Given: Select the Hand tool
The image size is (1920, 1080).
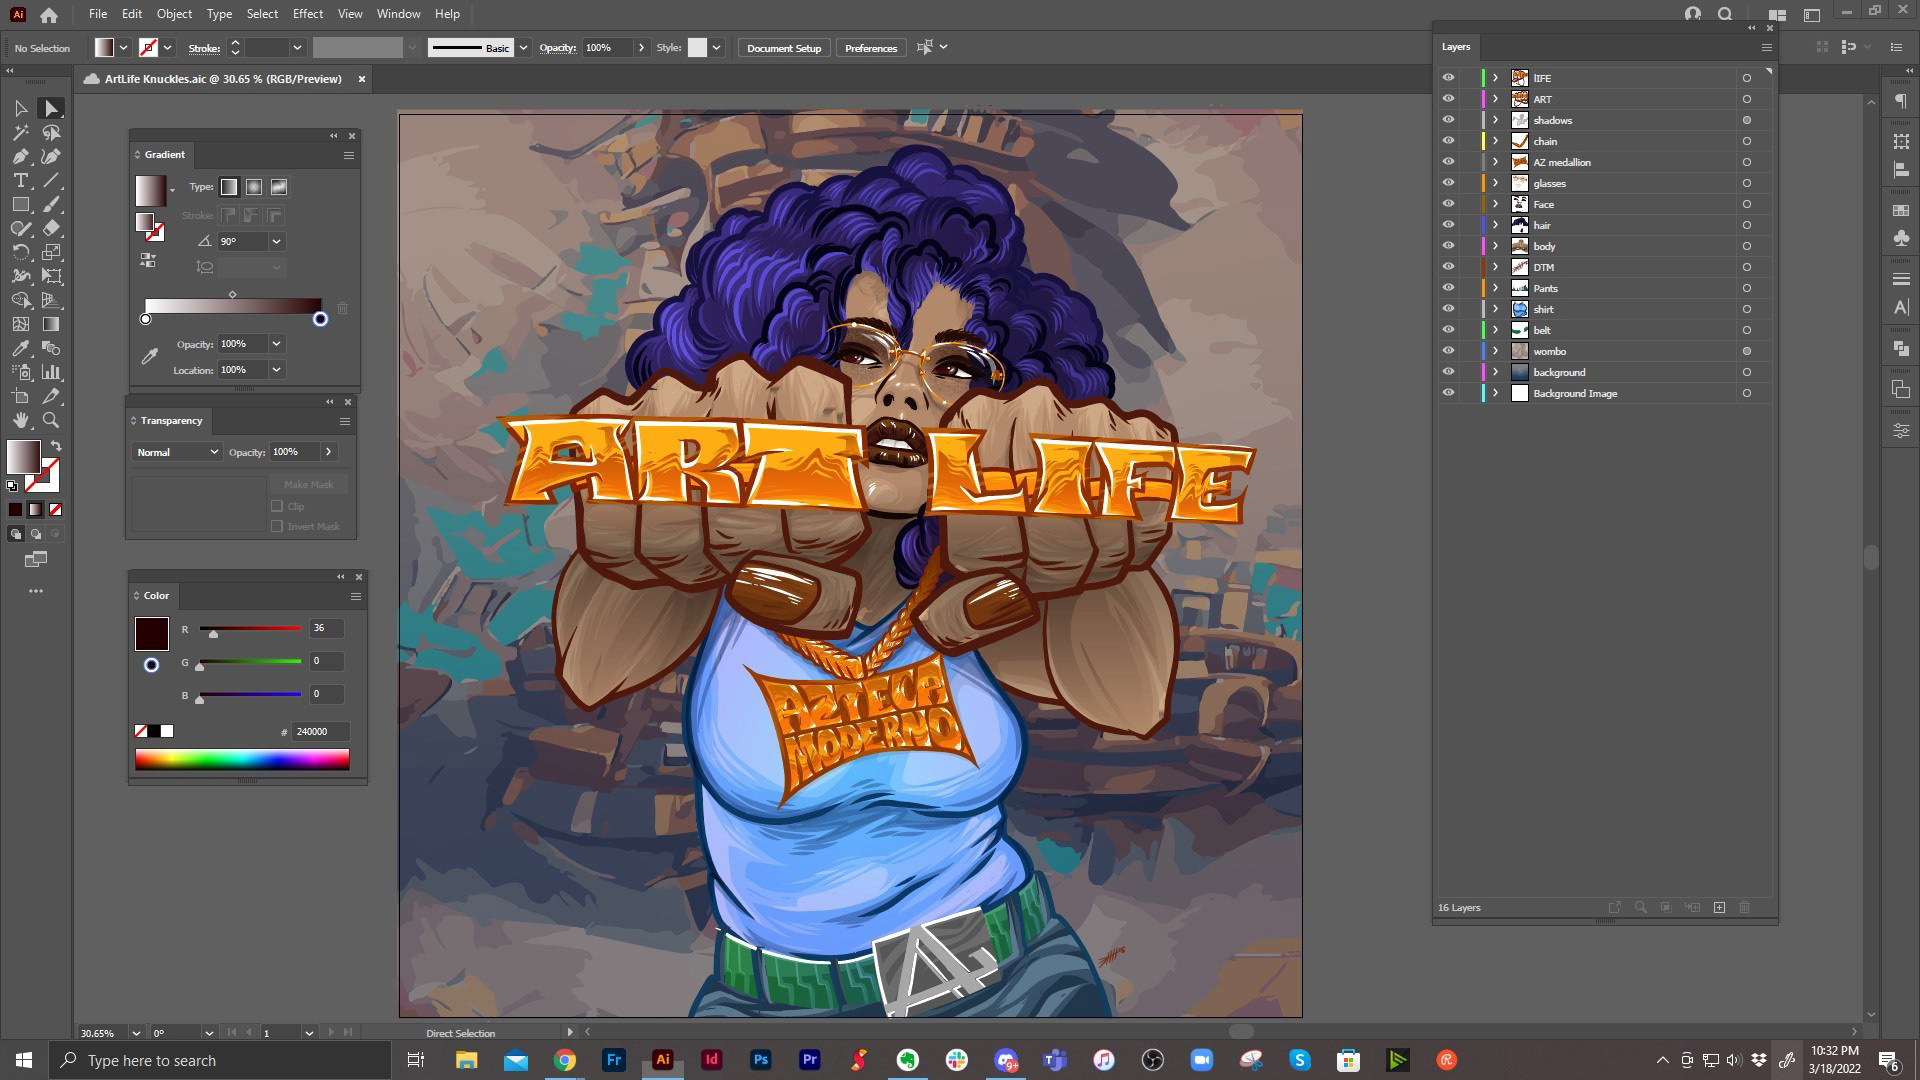Looking at the screenshot, I should (x=20, y=421).
